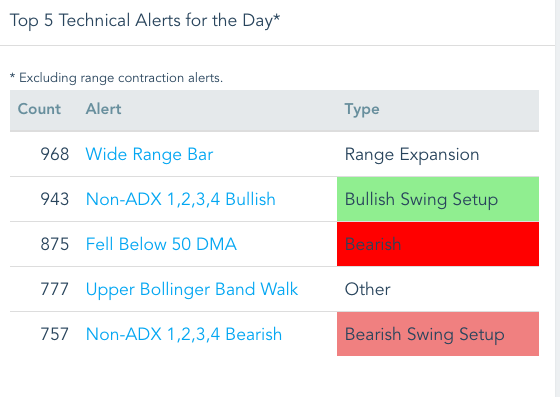Open the Fell Below 50 DMA link
Screen dimensions: 560x397
pyautogui.click(x=161, y=244)
